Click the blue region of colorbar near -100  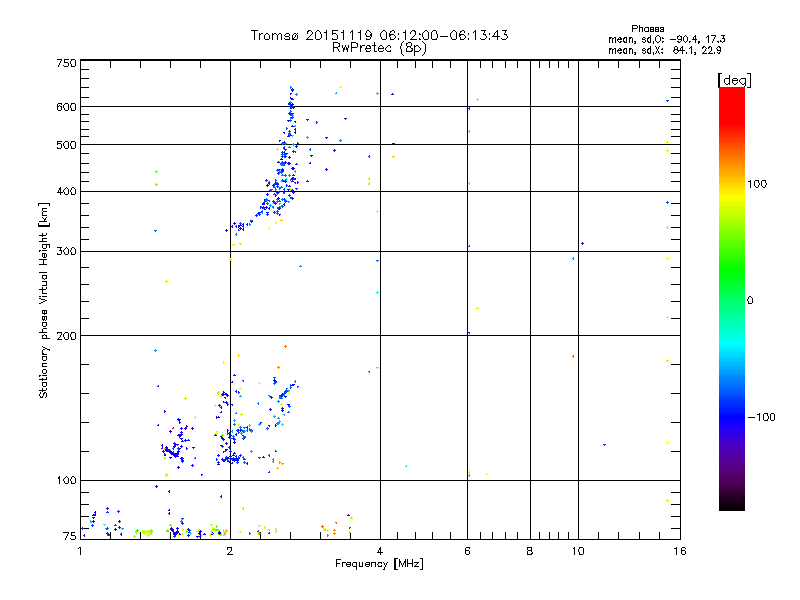tap(732, 417)
